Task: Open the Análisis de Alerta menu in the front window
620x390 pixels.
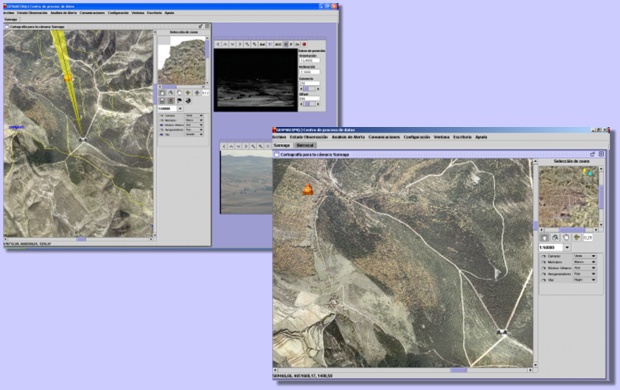Action: pos(348,137)
